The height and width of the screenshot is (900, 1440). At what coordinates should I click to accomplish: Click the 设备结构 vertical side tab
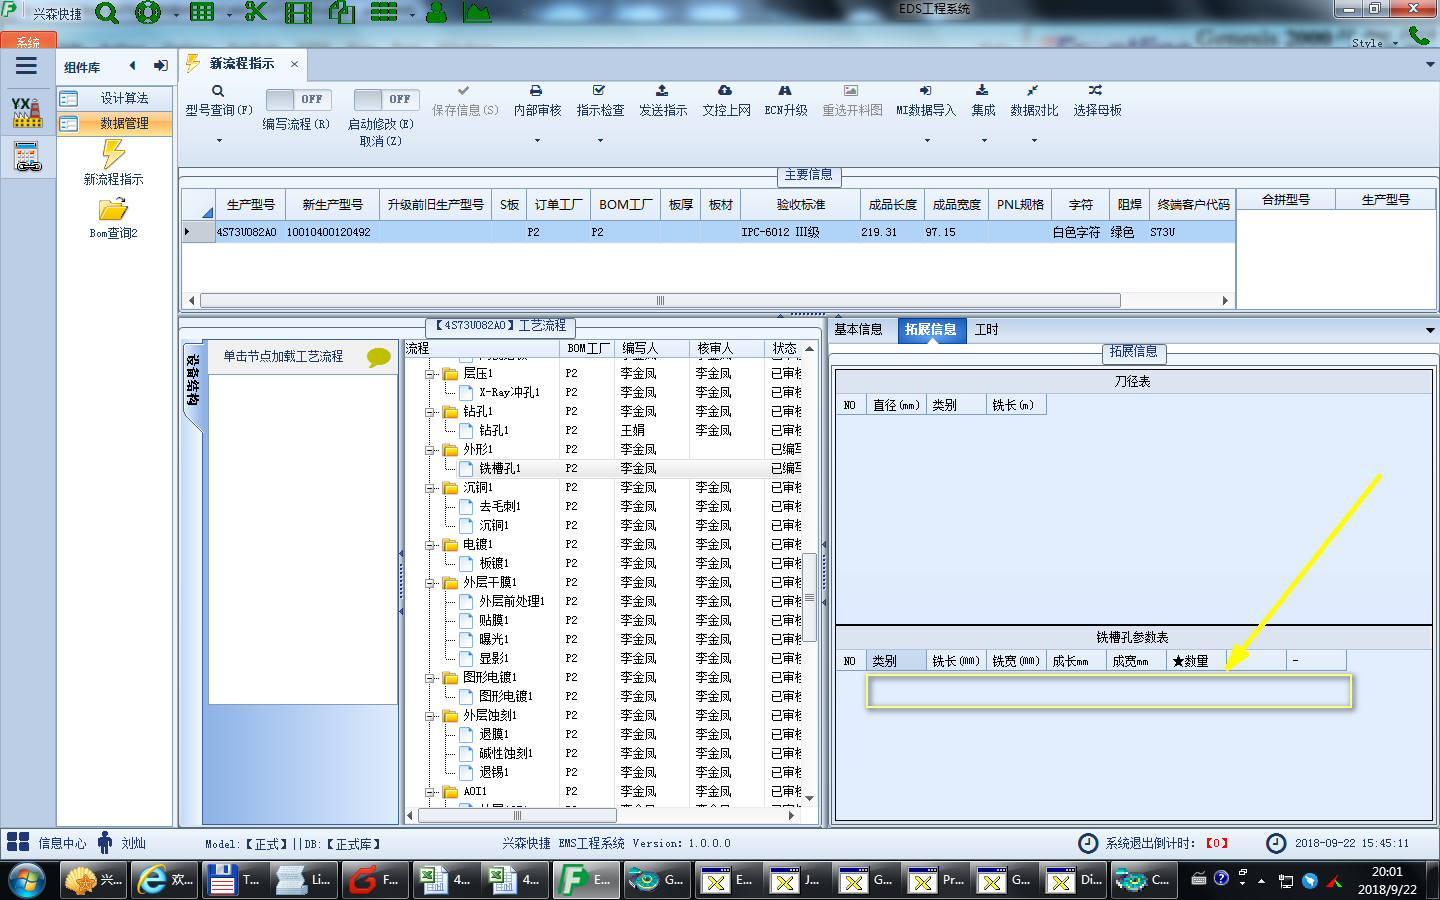[192, 380]
